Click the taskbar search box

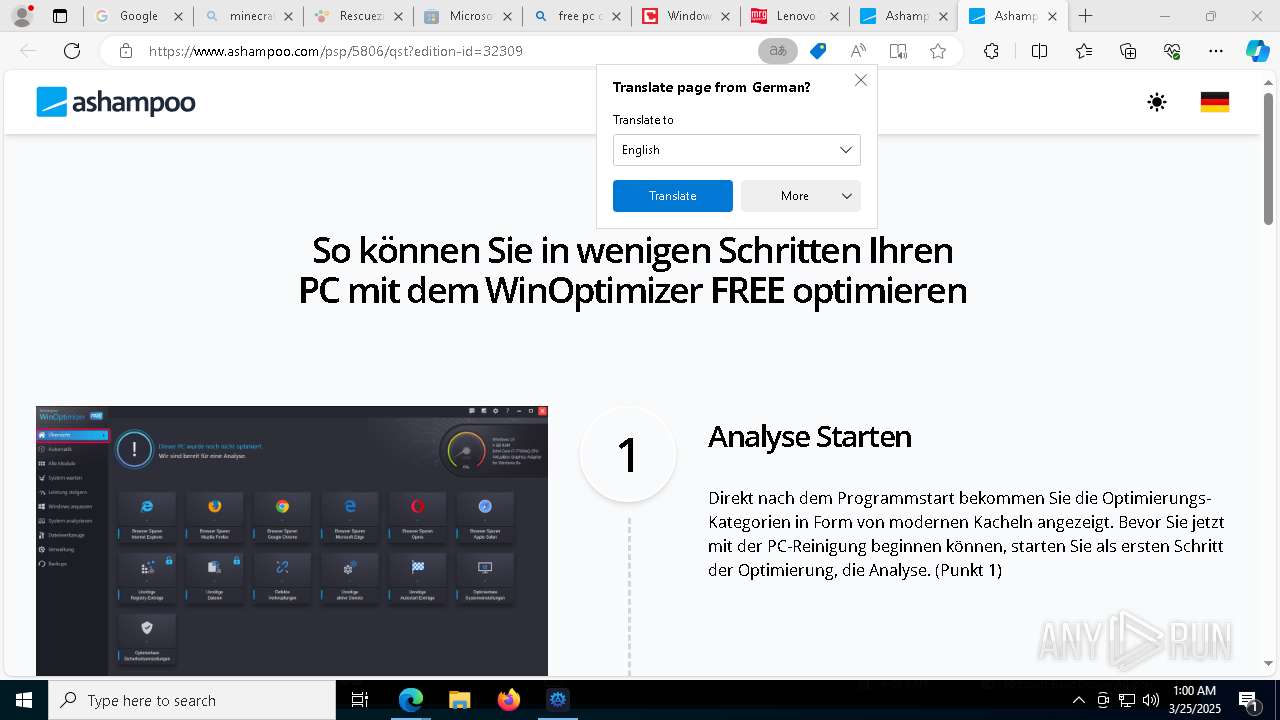pyautogui.click(x=192, y=700)
